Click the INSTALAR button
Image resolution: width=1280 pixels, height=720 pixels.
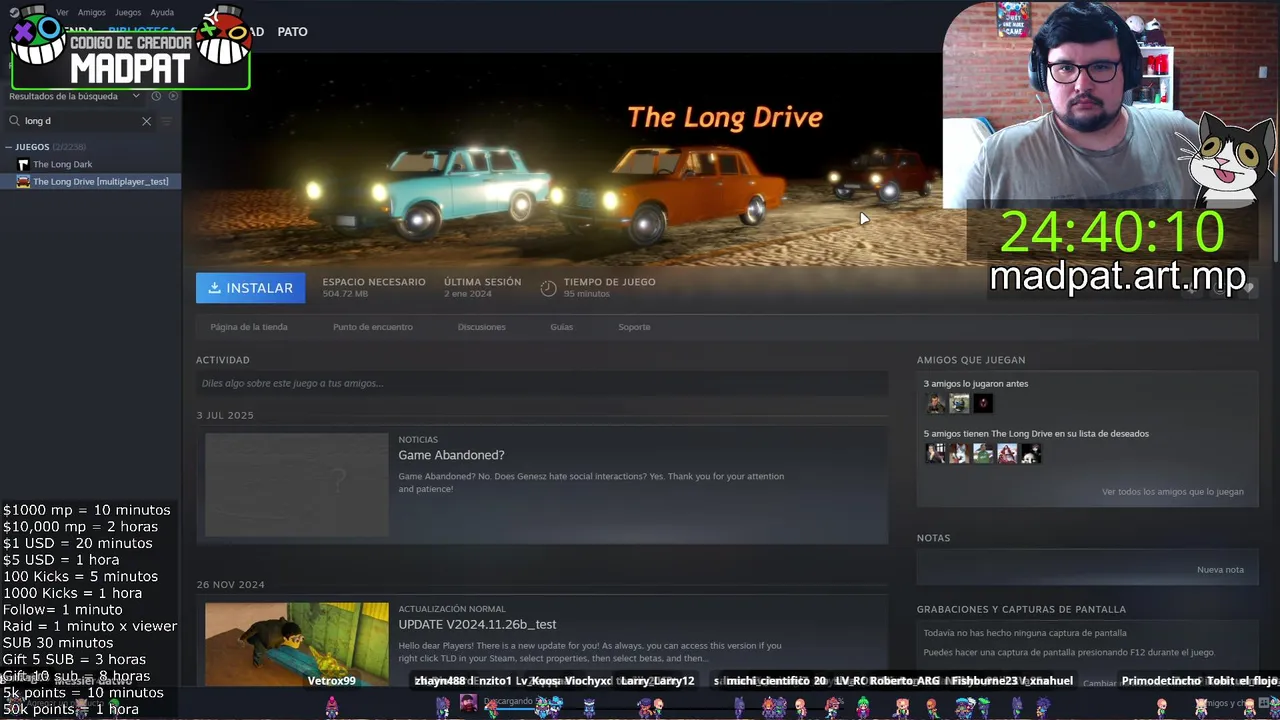point(251,288)
